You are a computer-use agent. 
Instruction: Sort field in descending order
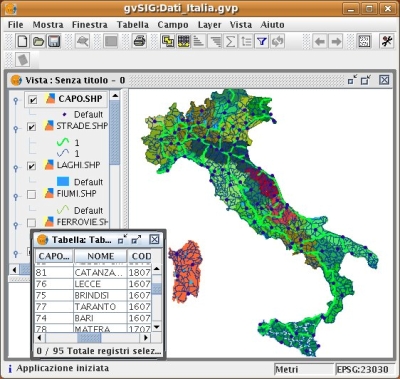point(215,41)
